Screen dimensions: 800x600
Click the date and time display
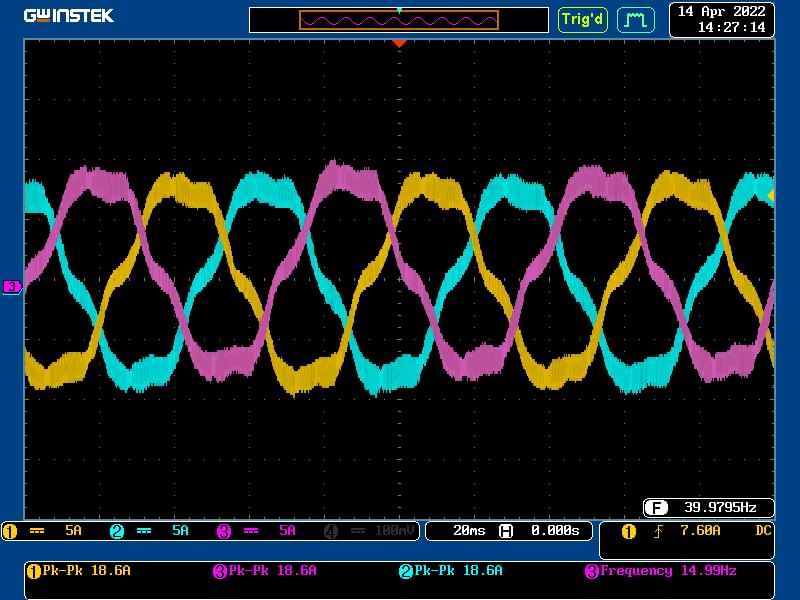pyautogui.click(x=721, y=19)
